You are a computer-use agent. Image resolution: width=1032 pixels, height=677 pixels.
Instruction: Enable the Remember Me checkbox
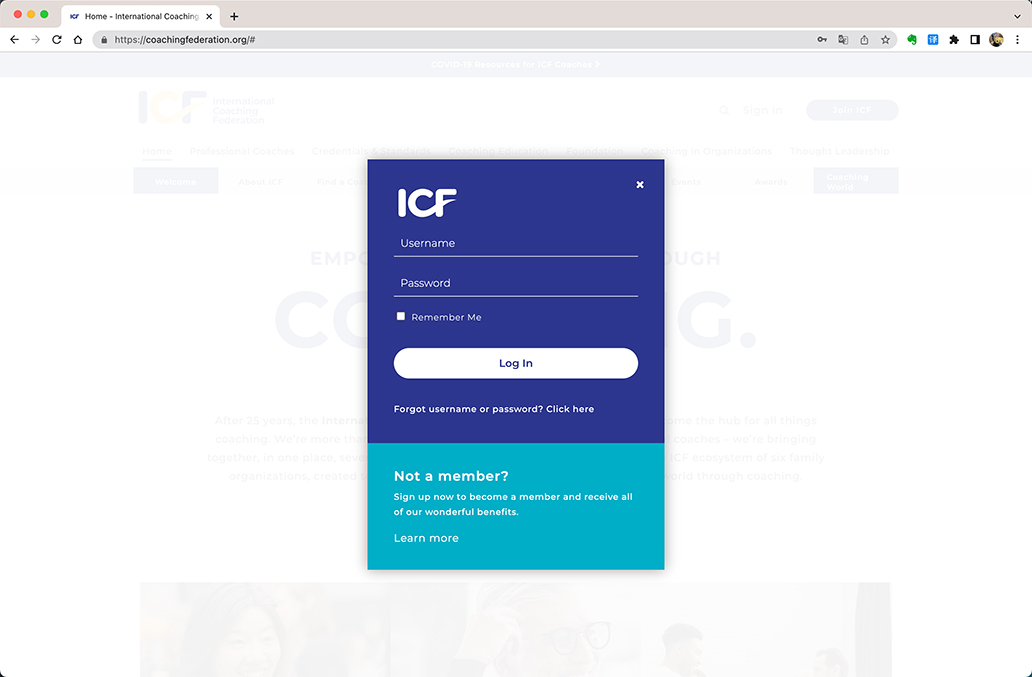[401, 316]
